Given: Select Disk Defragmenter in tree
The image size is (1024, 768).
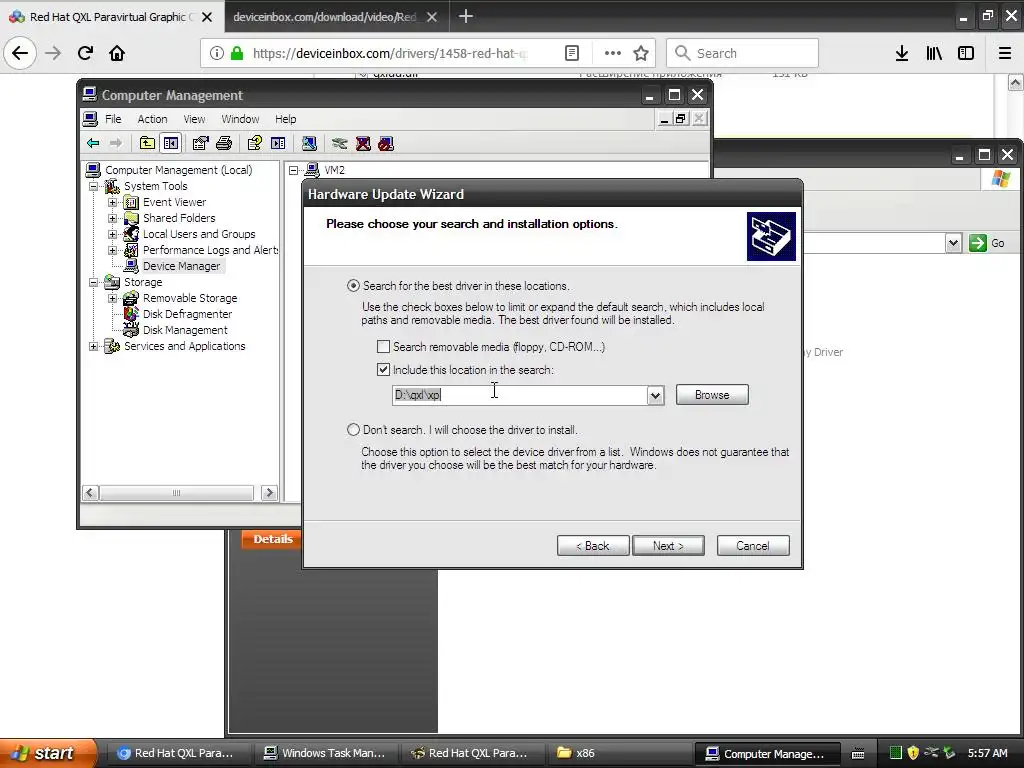Looking at the screenshot, I should 187,314.
